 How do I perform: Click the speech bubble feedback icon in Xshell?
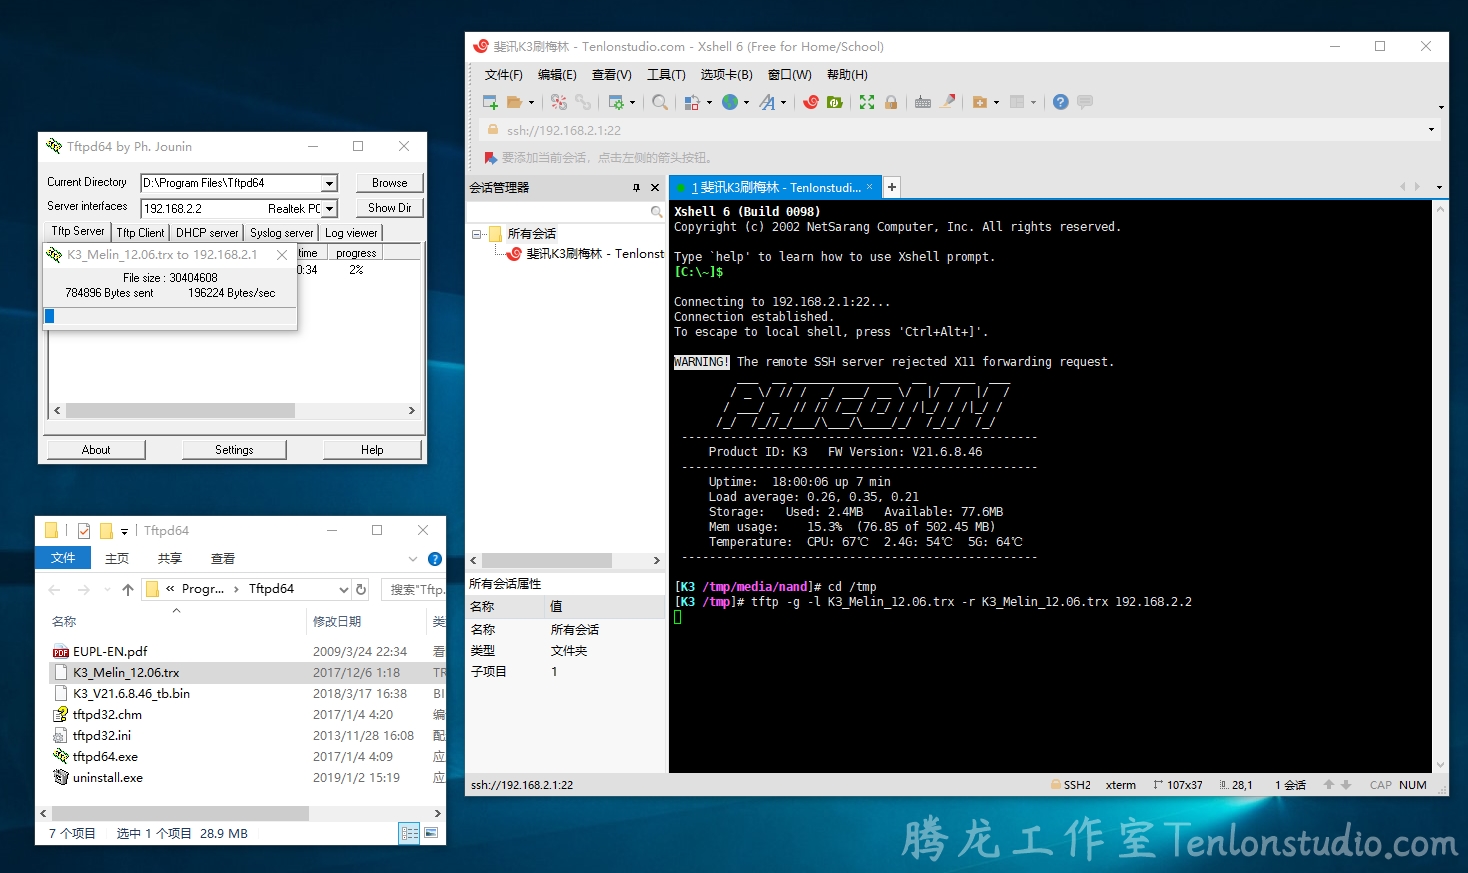1085,102
